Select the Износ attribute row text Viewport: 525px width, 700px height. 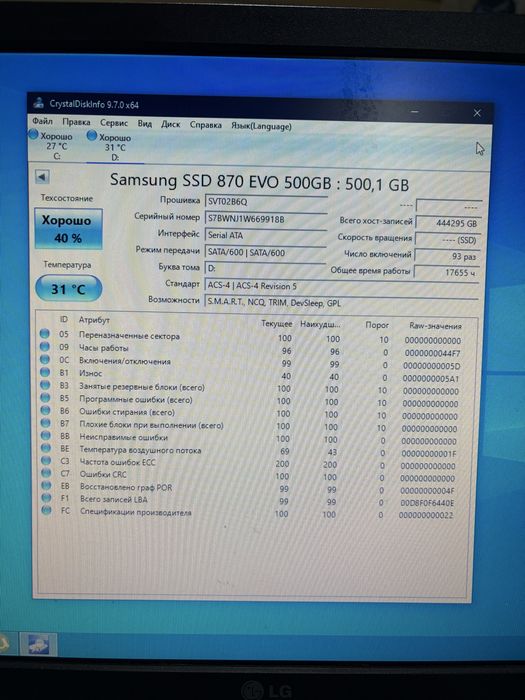[91, 373]
